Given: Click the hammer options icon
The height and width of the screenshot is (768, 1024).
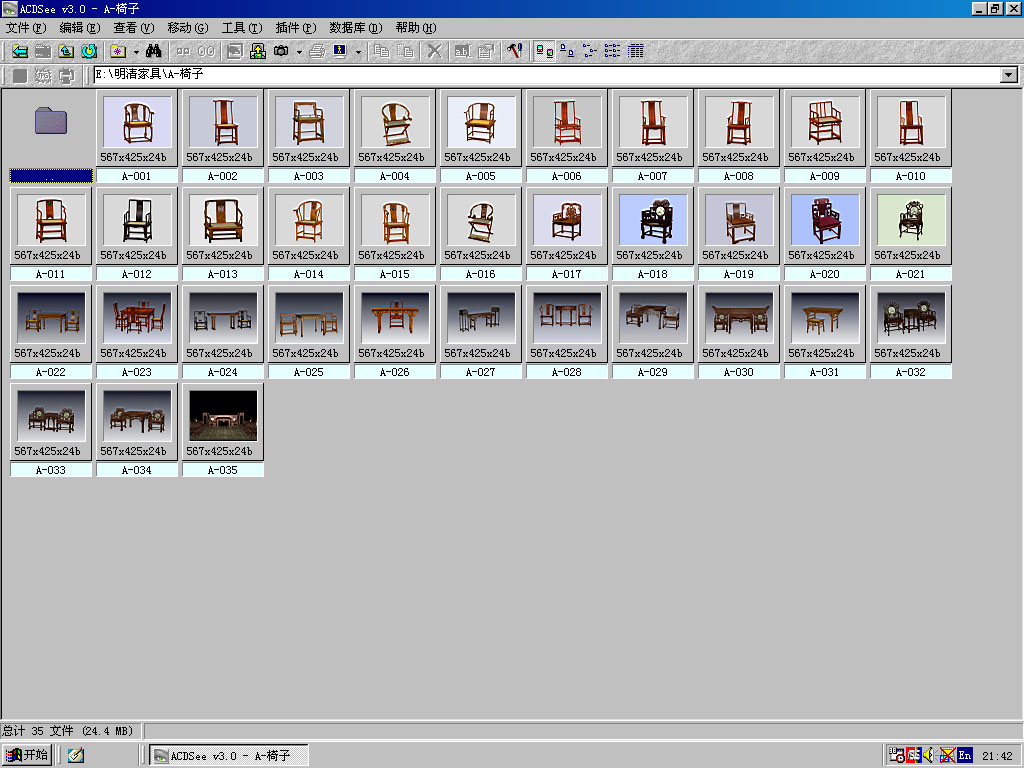Looking at the screenshot, I should coord(514,51).
